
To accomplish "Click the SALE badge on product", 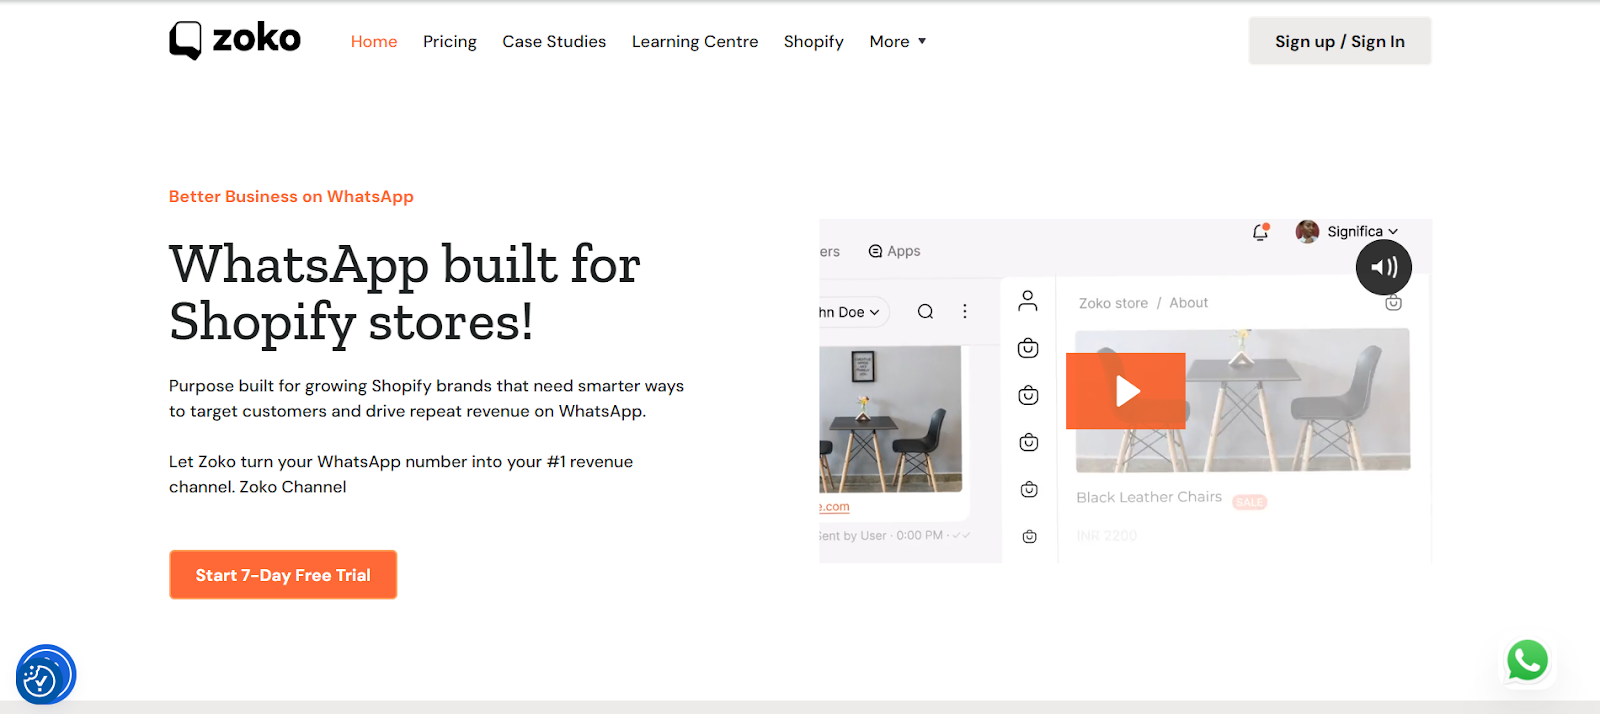I will tap(1249, 502).
